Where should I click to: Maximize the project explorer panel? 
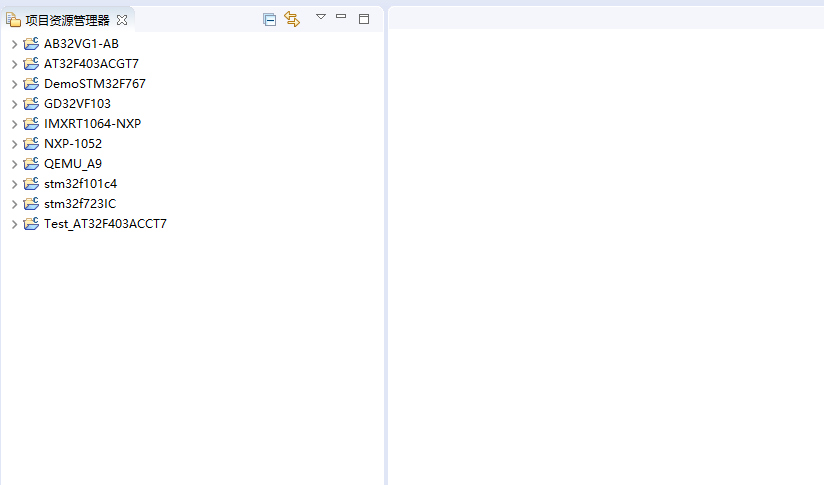(x=364, y=19)
